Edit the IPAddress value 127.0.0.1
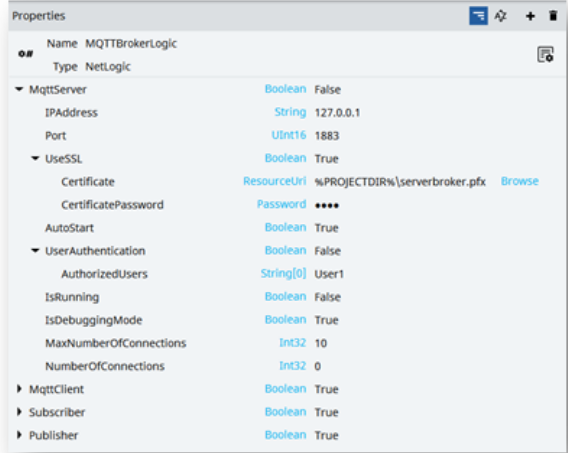The width and height of the screenshot is (568, 453). 337,113
